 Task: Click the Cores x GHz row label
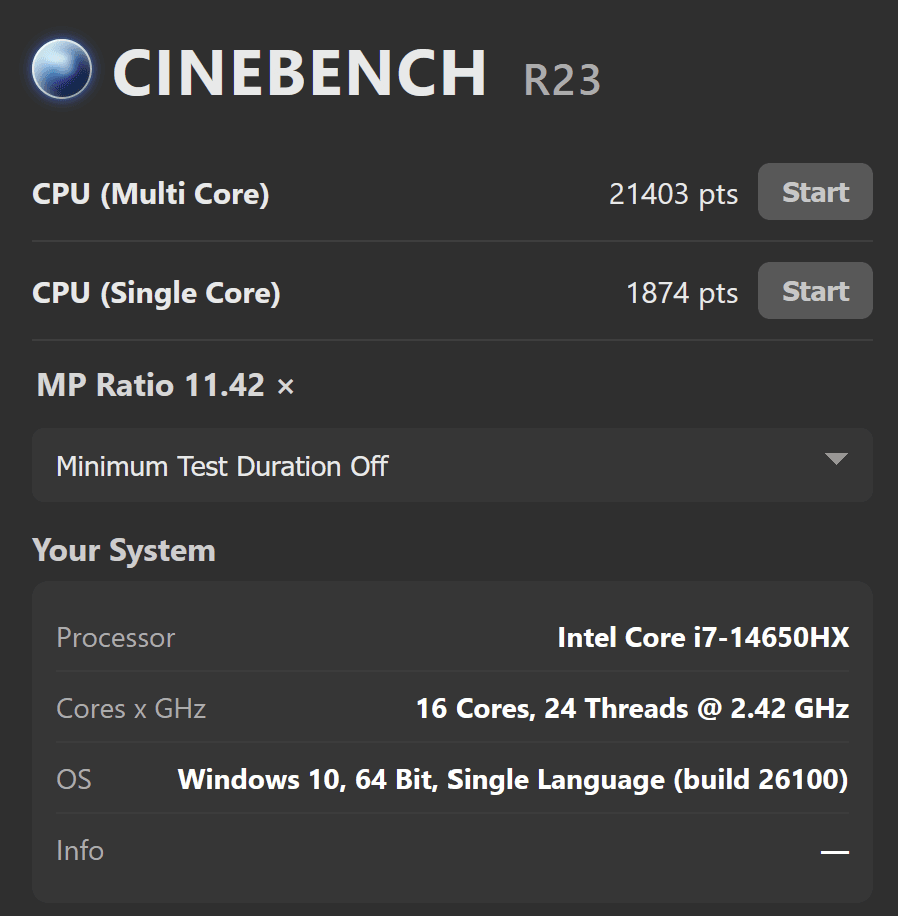[131, 709]
